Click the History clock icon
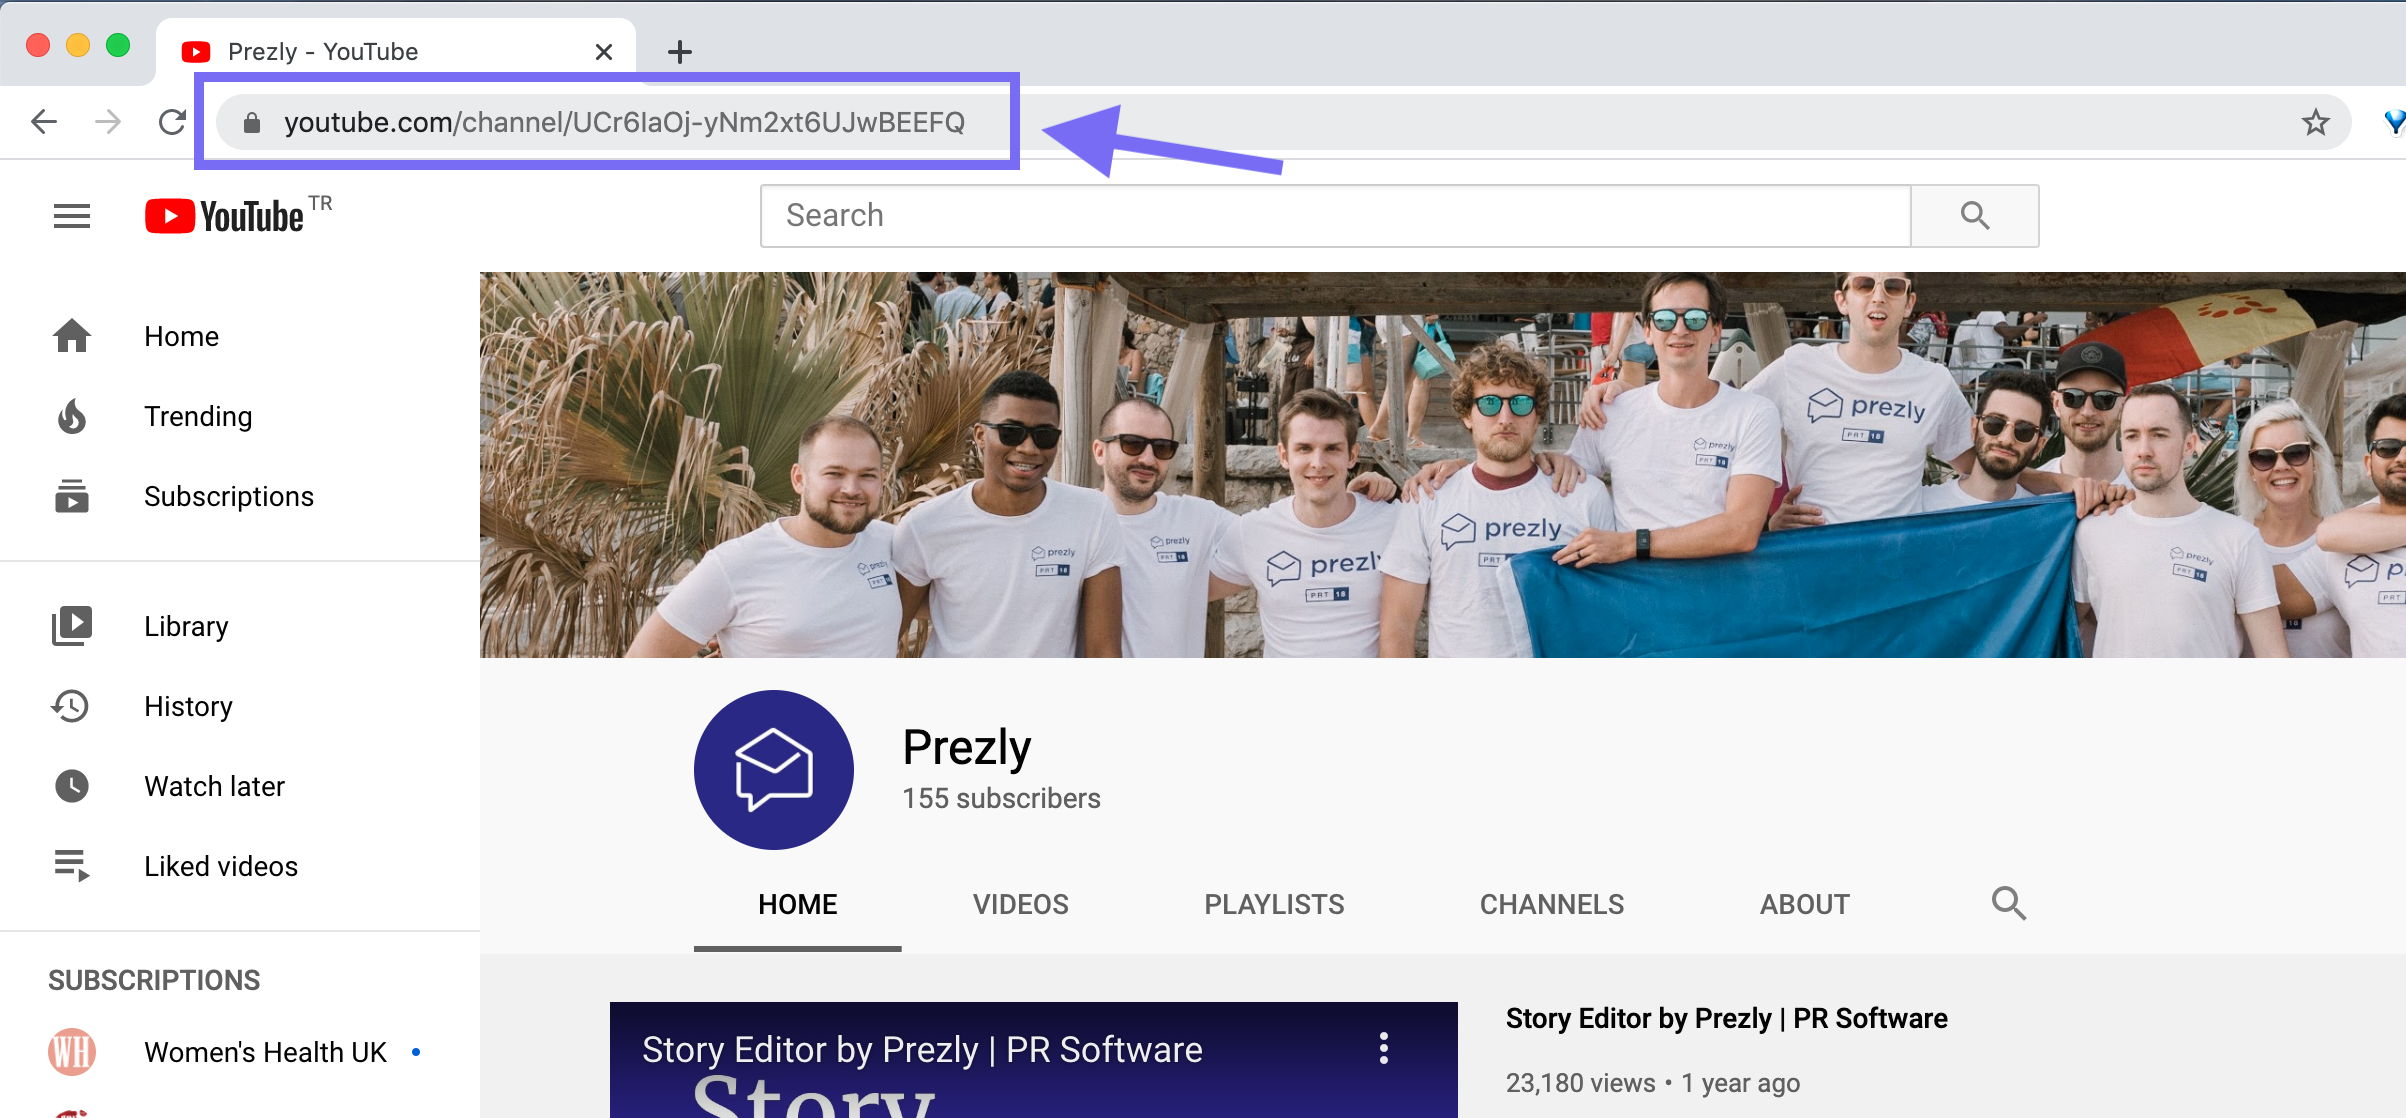The image size is (2406, 1118). point(71,705)
